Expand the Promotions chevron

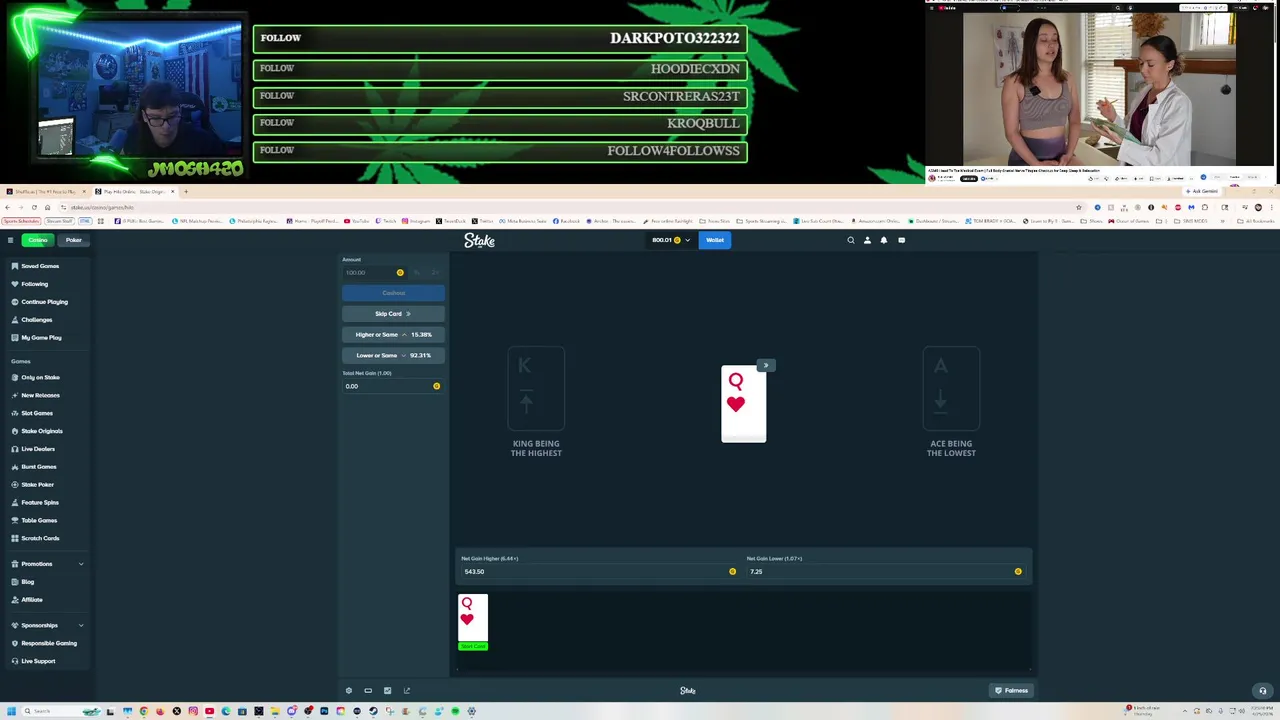coord(81,564)
